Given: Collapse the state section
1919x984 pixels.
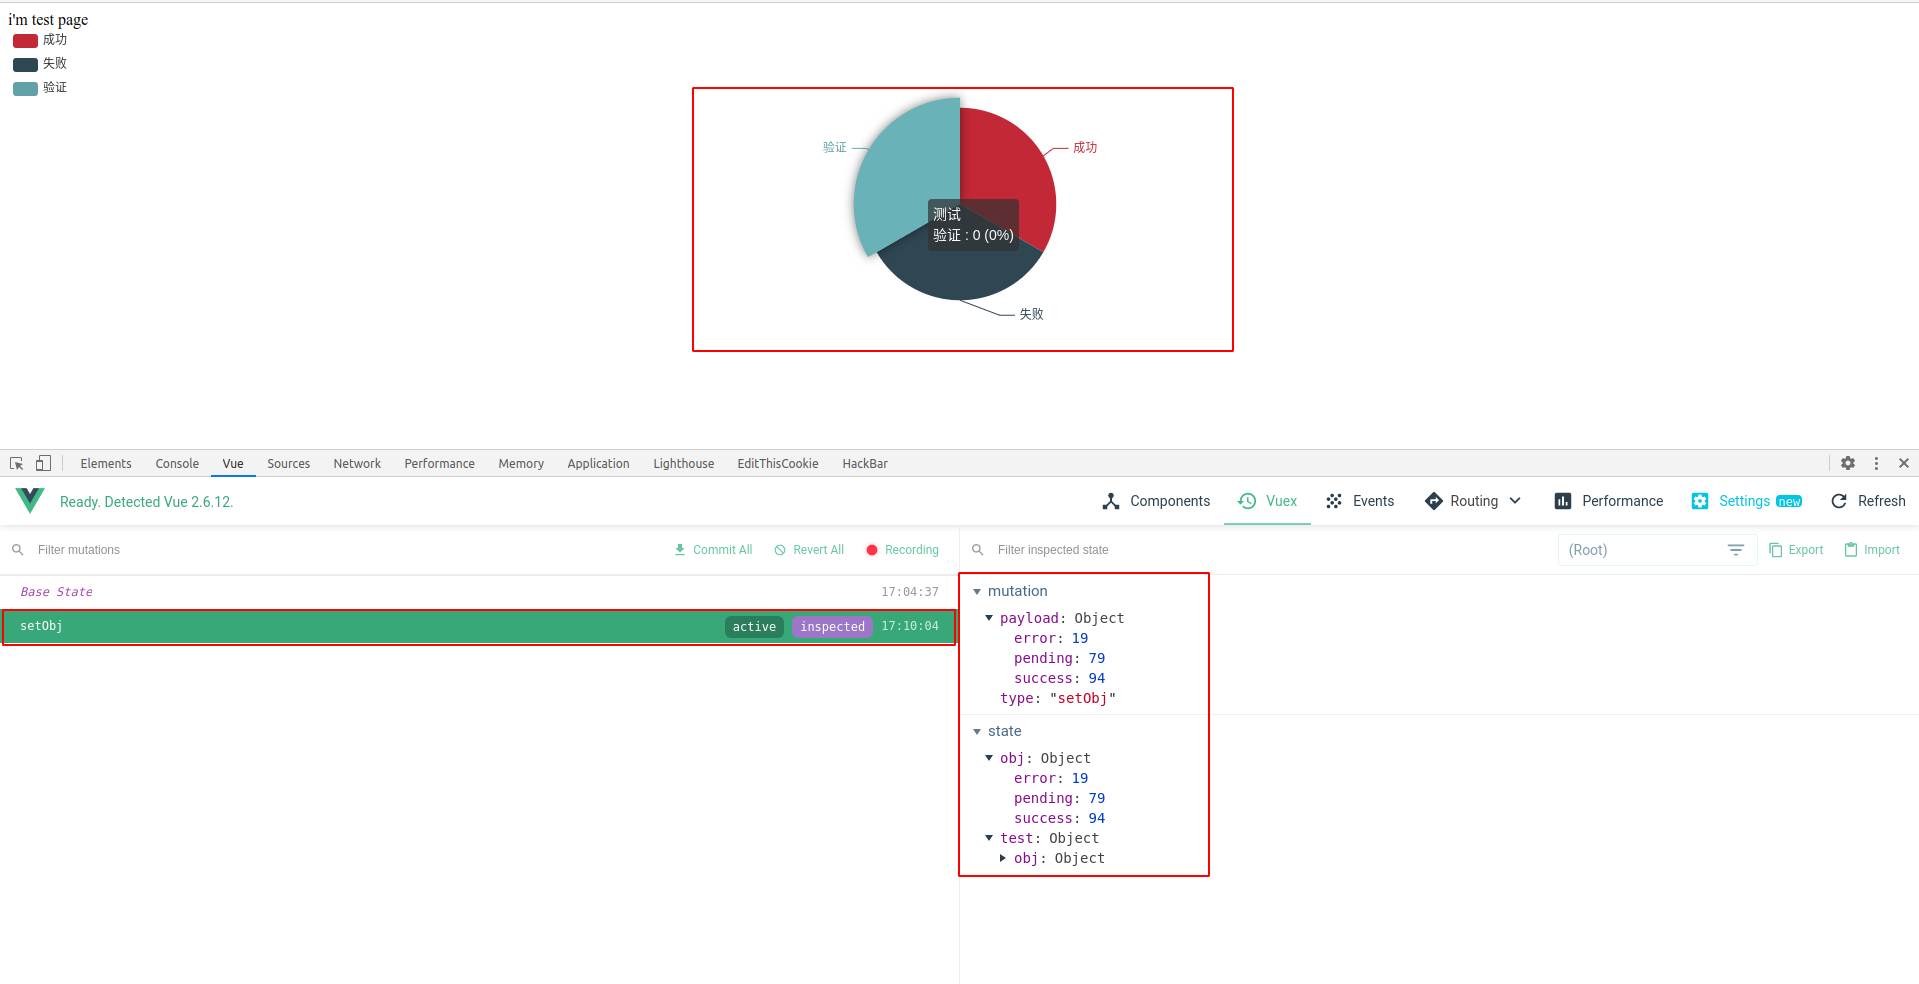Looking at the screenshot, I should pyautogui.click(x=977, y=732).
